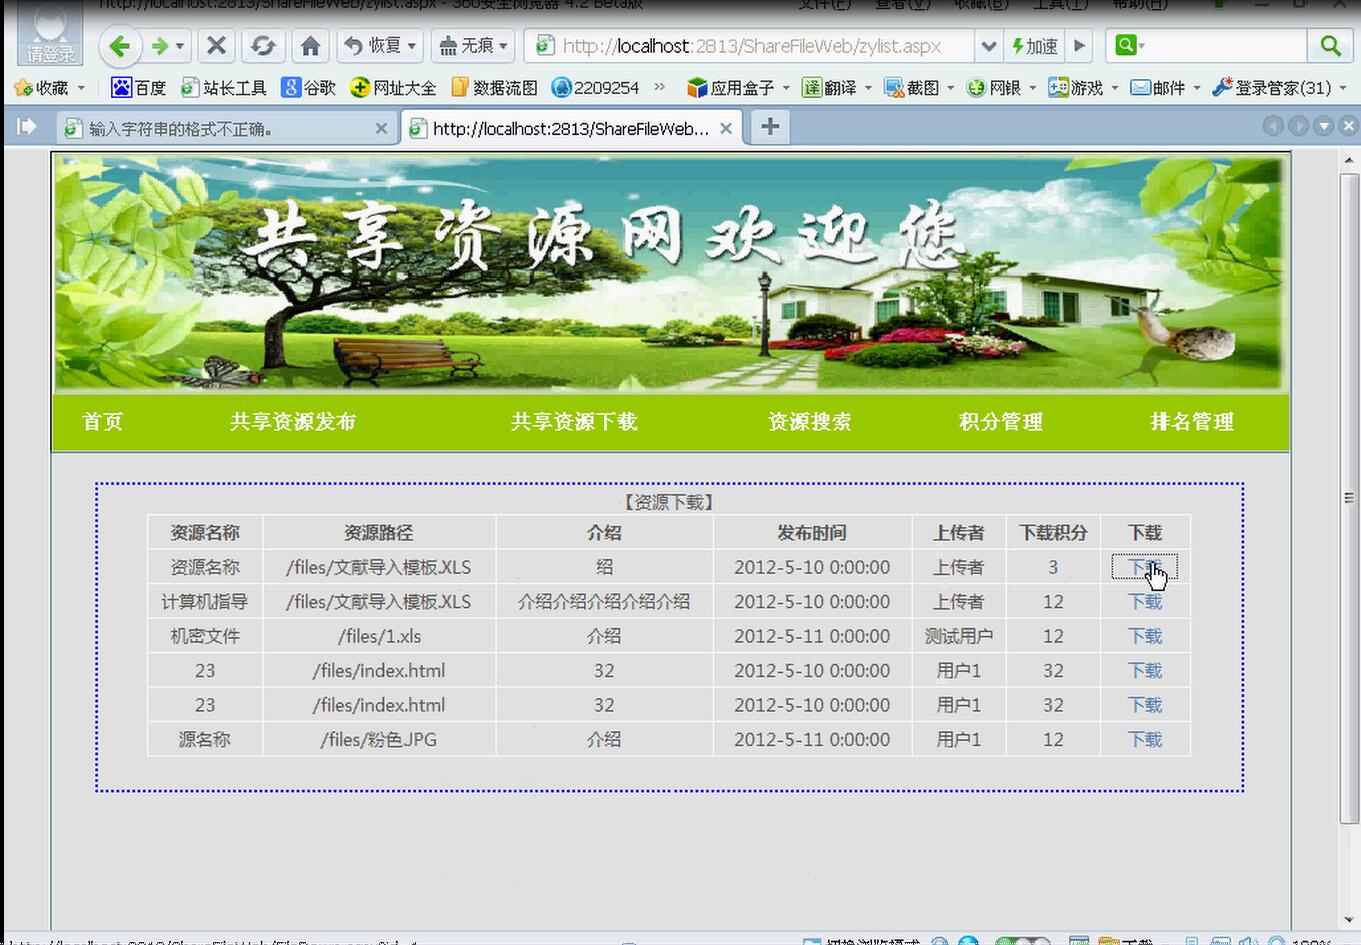Click the address bar URL field

[750, 46]
